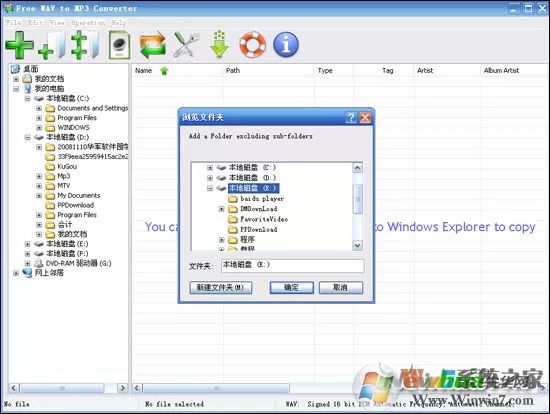Image resolution: width=550 pixels, height=414 pixels.
Task: Click the green plus Add Files icon
Action: click(19, 45)
